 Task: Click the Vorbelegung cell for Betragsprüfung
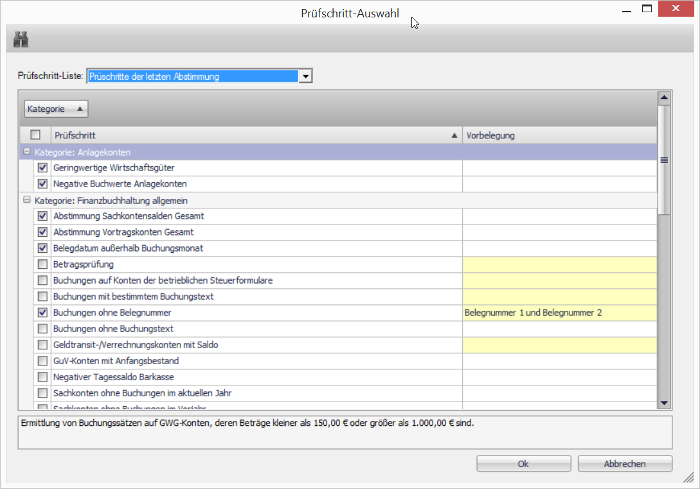pyautogui.click(x=559, y=264)
